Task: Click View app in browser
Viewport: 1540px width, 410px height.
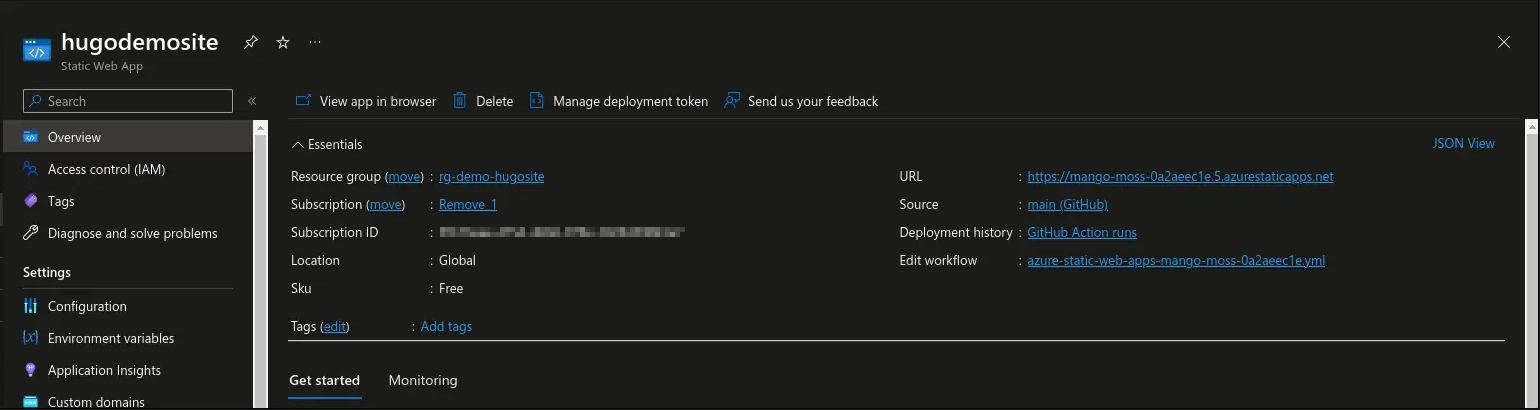Action: tap(366, 101)
